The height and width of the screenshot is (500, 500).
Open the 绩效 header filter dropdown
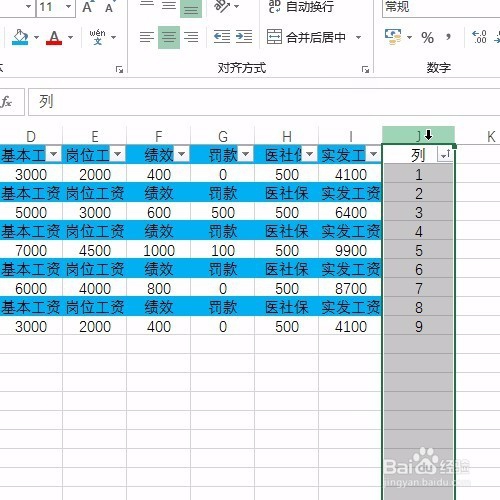181,154
